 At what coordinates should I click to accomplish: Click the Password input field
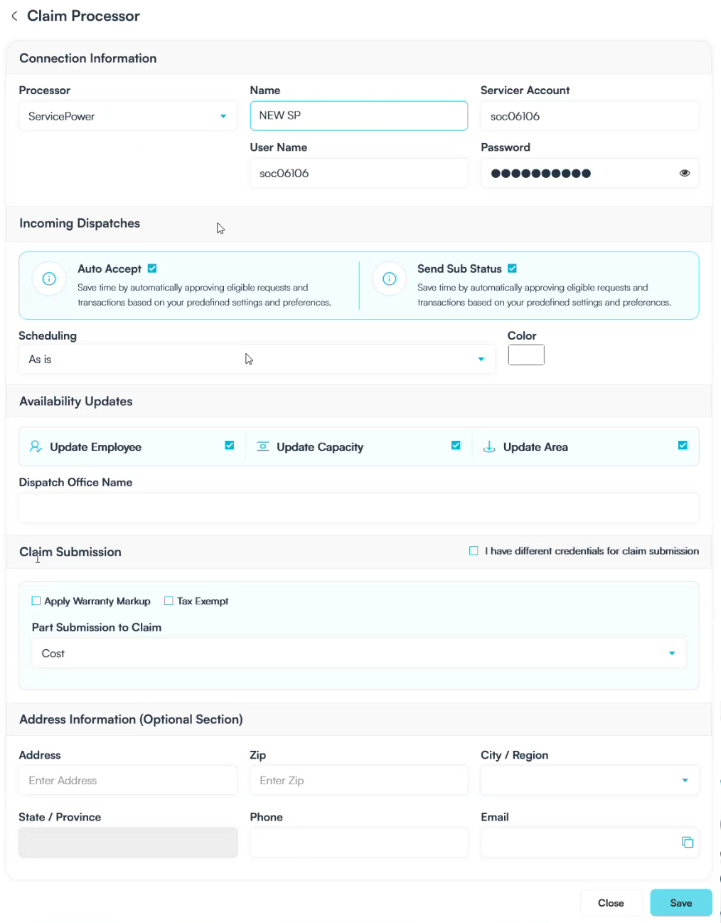click(x=590, y=173)
